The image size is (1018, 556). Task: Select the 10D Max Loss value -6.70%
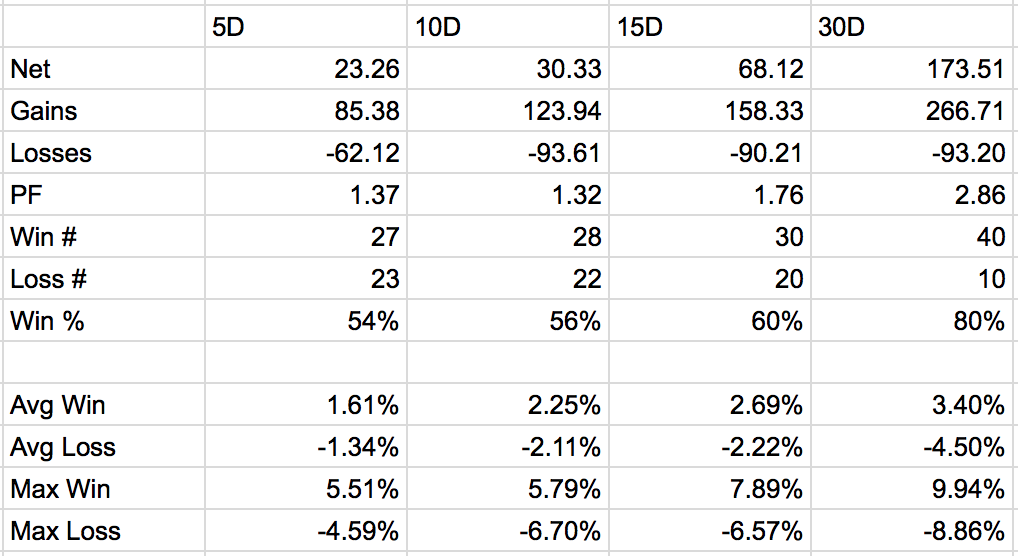(508, 531)
